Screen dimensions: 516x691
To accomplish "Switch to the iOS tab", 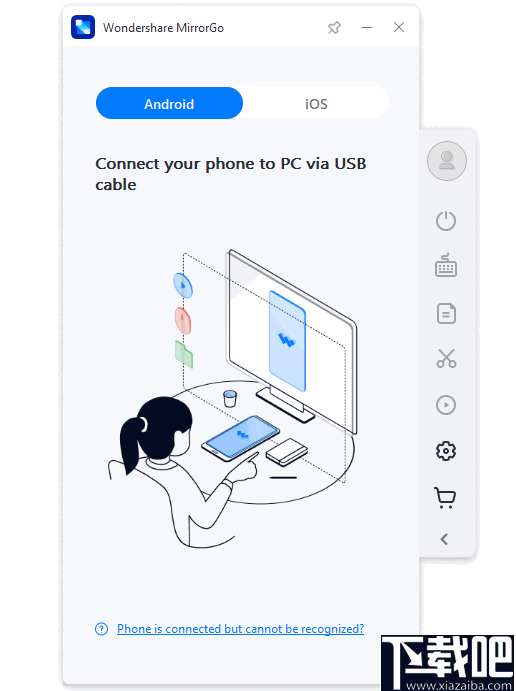I will click(x=316, y=103).
